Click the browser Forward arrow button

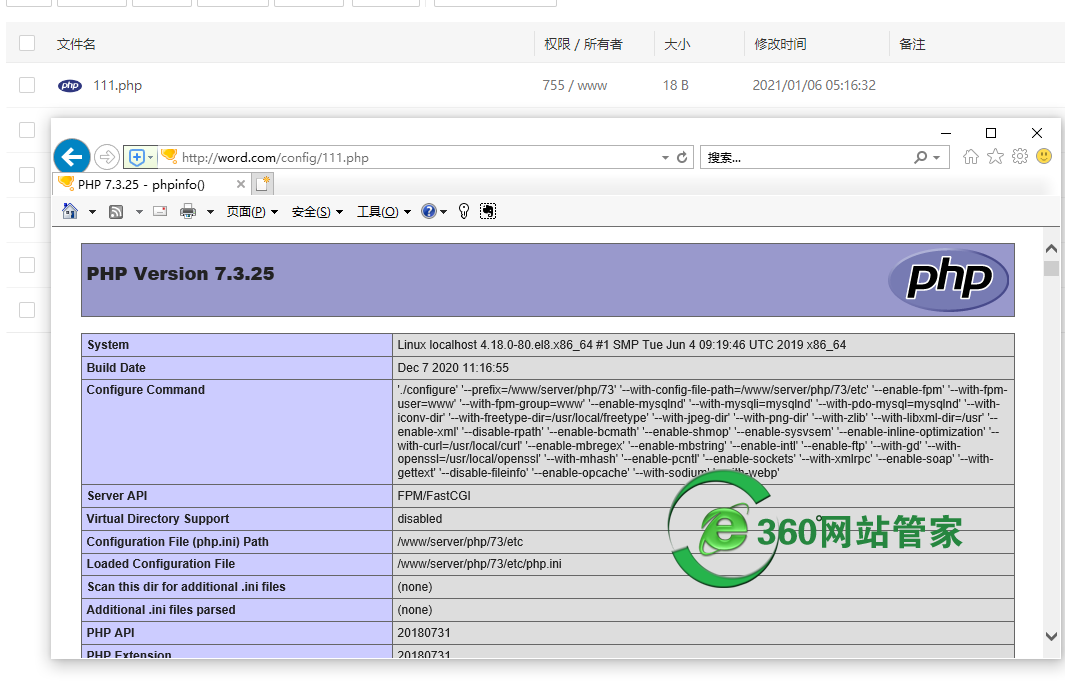coord(107,158)
